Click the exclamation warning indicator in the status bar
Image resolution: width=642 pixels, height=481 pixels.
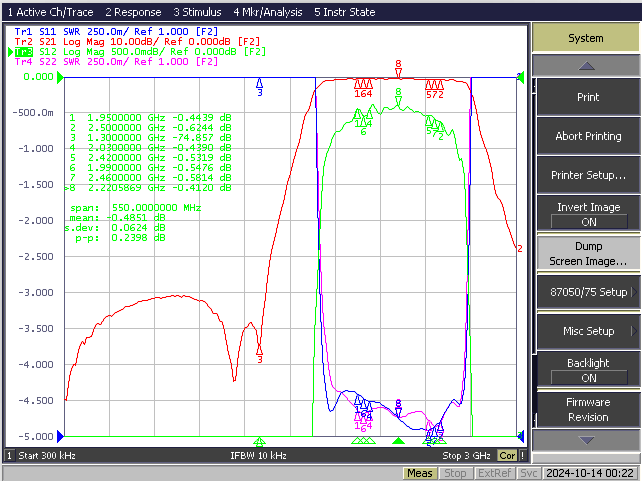(522, 455)
